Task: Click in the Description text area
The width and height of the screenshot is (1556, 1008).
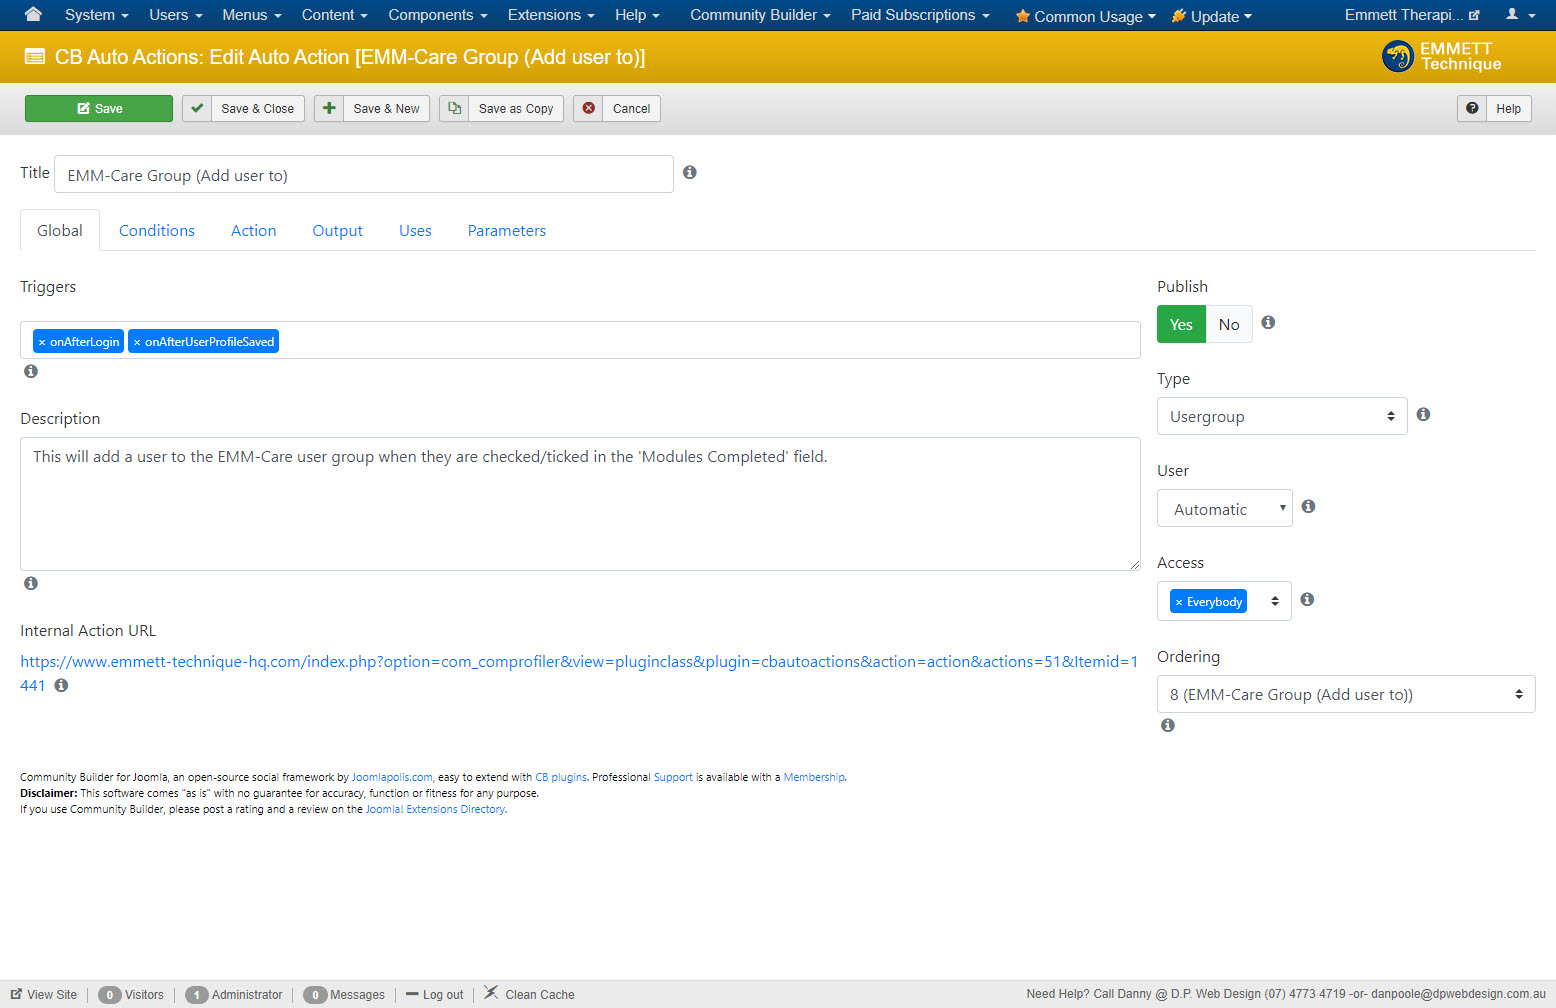Action: (580, 504)
